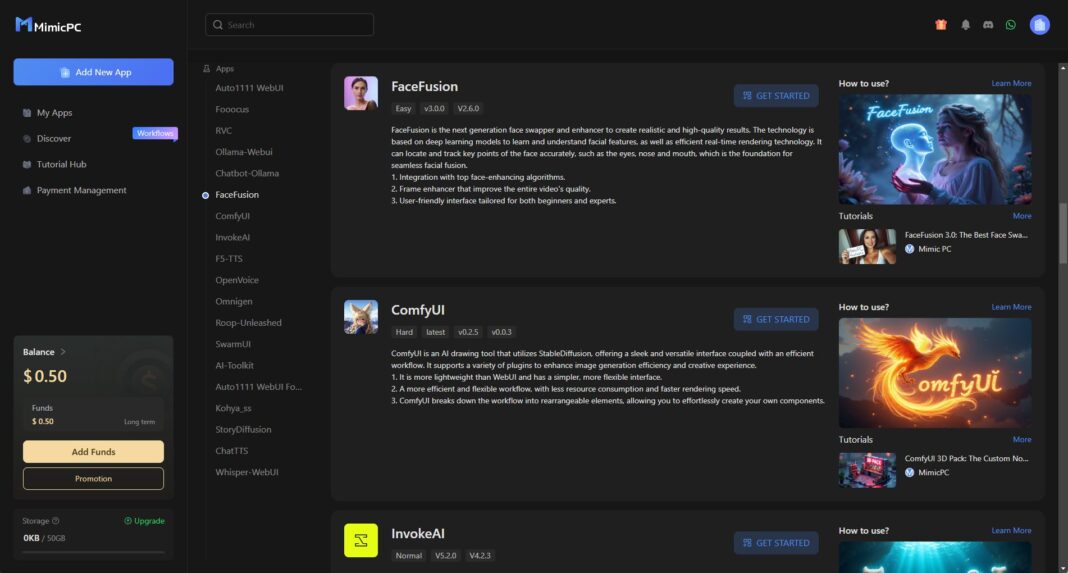This screenshot has height=573, width=1068.
Task: Open the WhatsApp icon in header
Action: (x=1011, y=25)
